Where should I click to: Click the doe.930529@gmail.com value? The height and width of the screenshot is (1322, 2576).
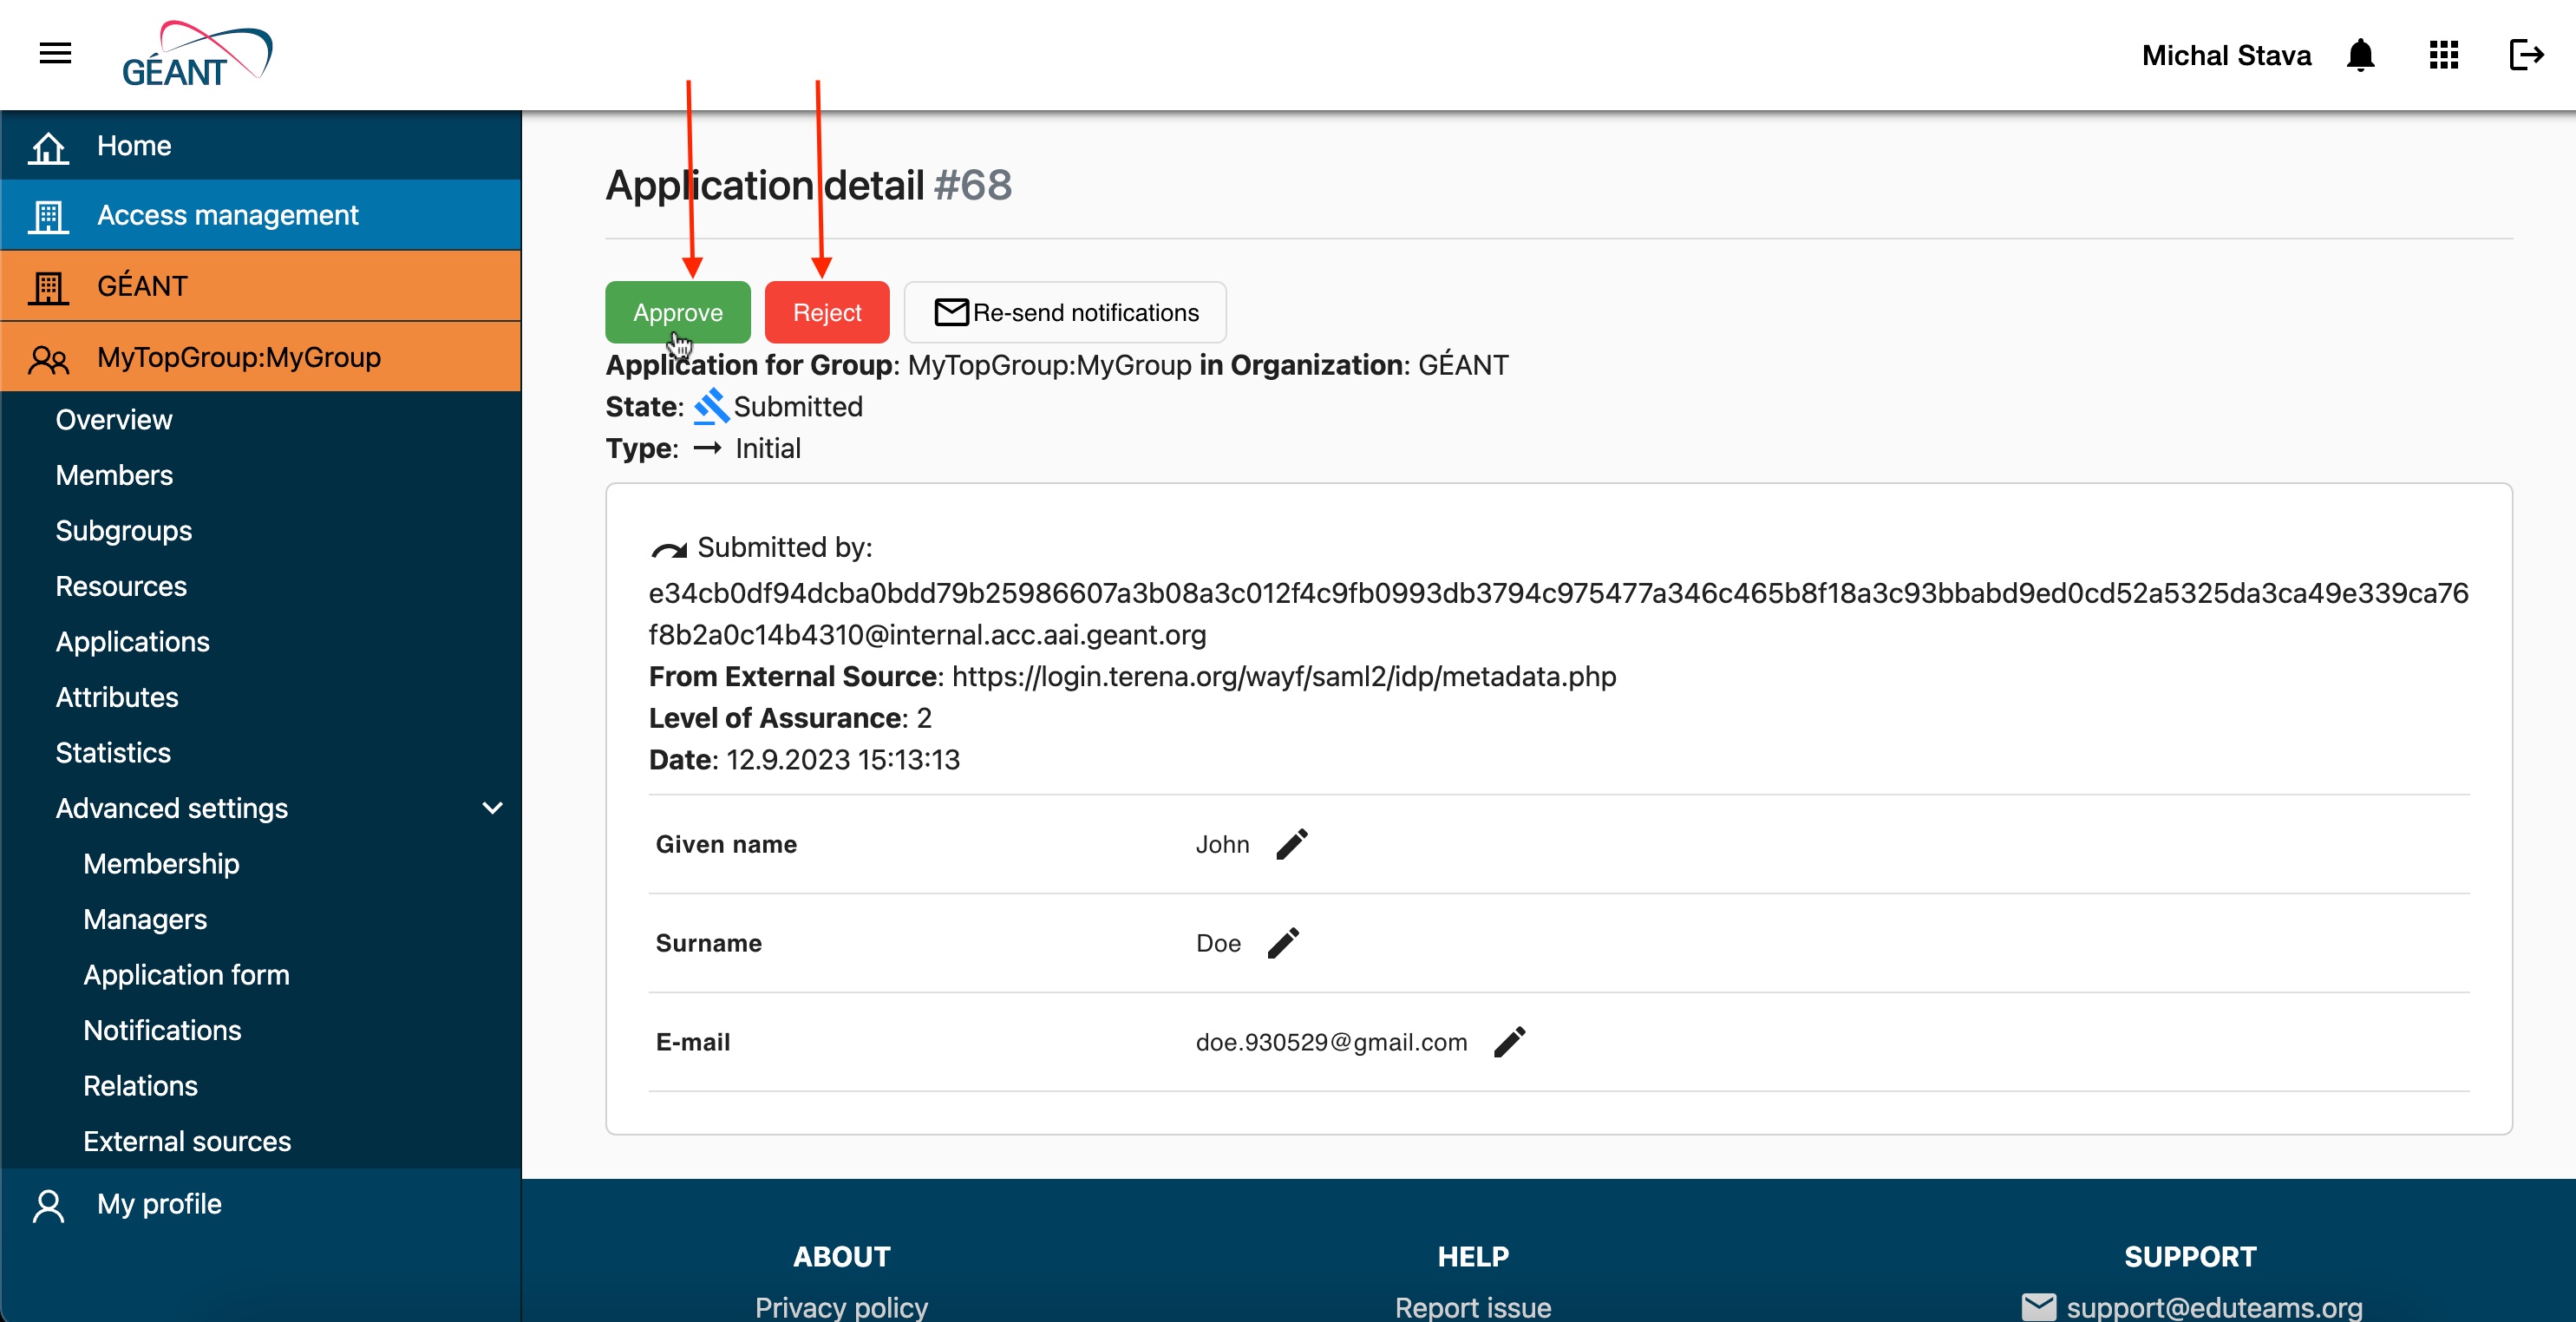pyautogui.click(x=1331, y=1042)
